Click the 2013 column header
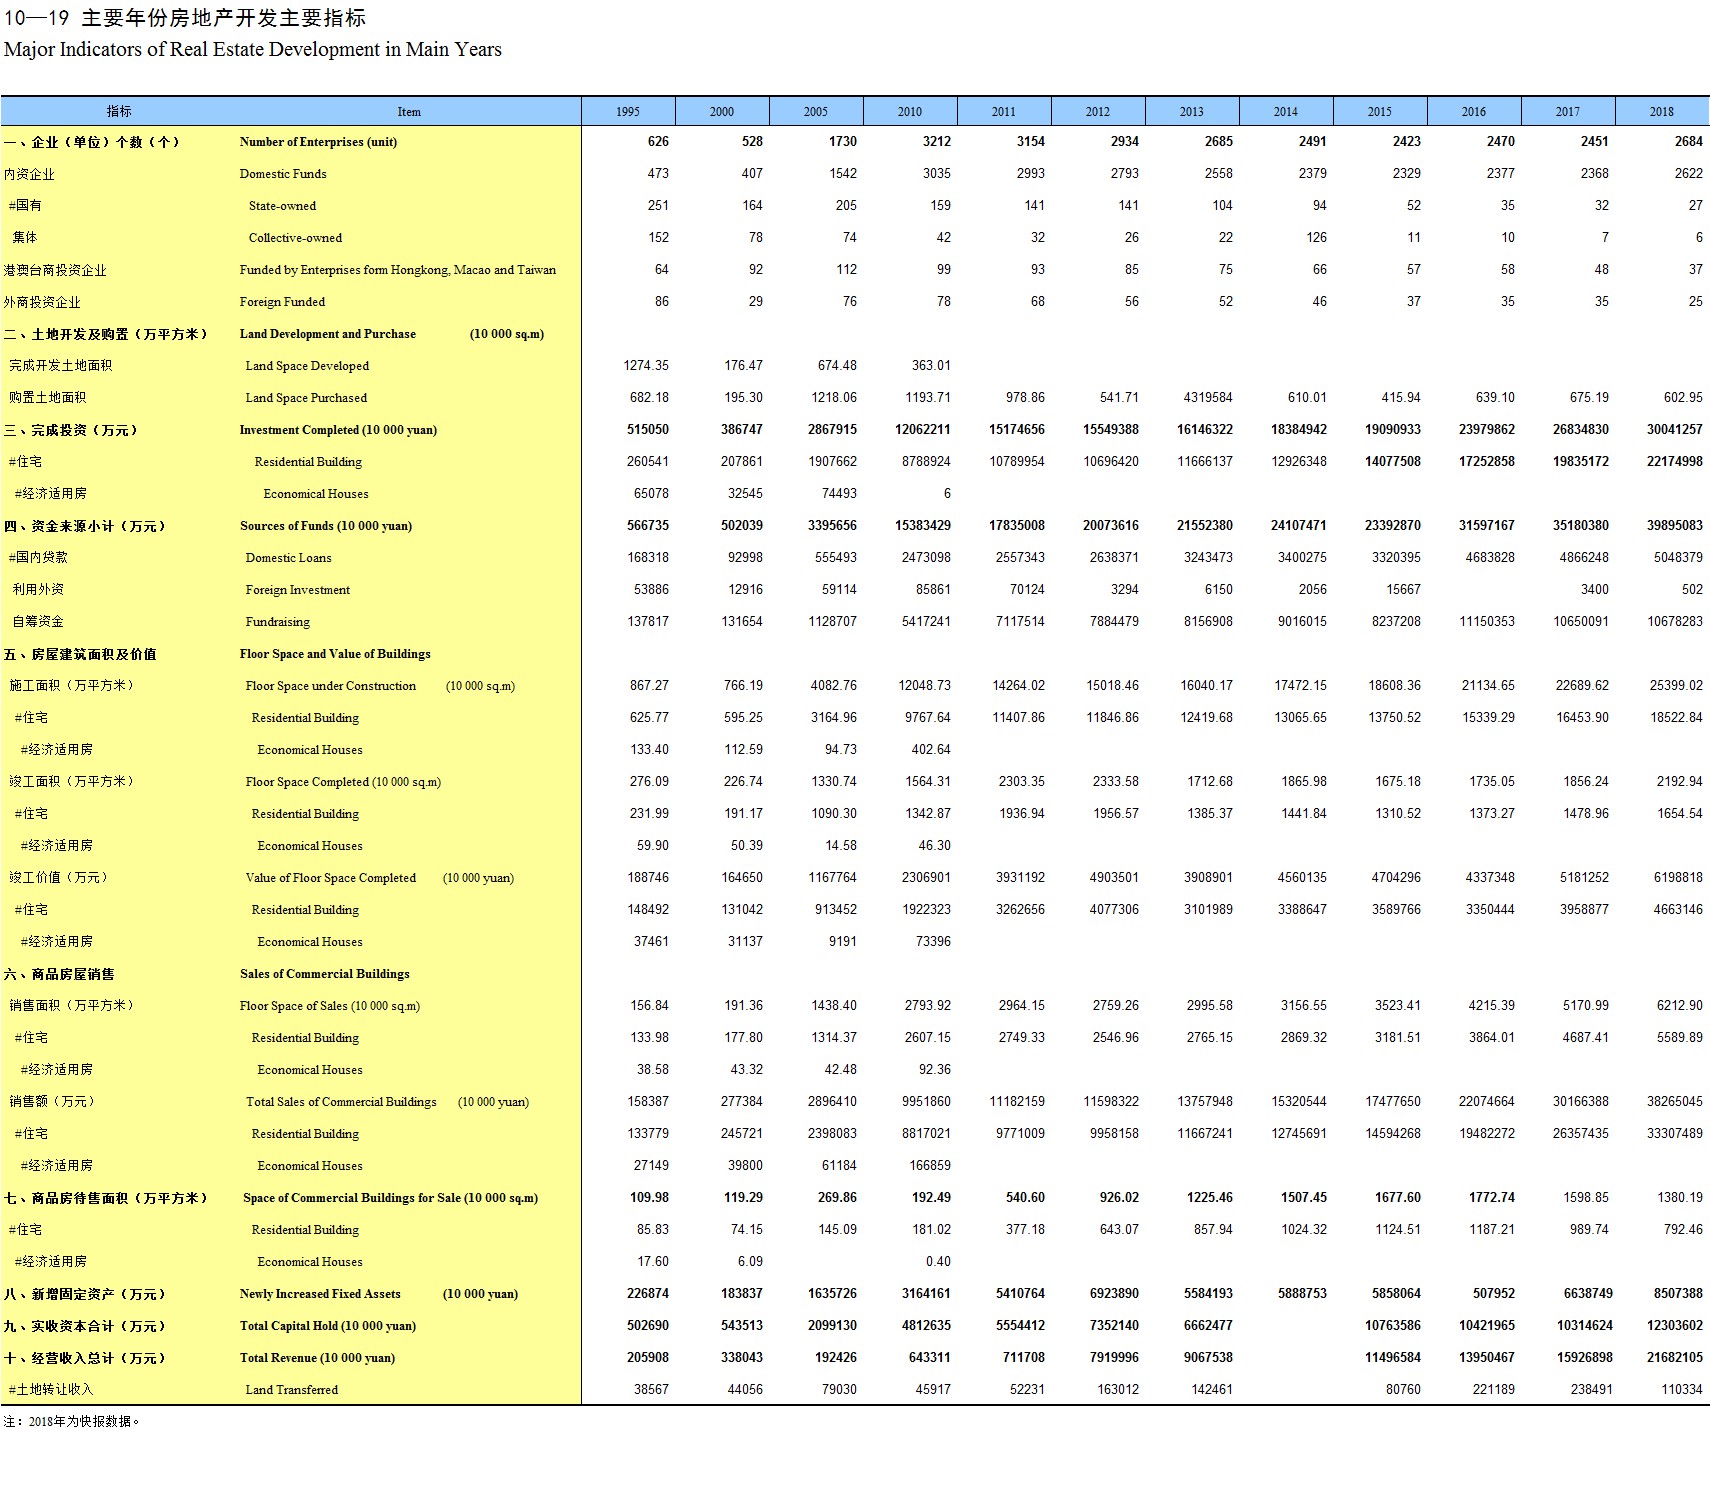The height and width of the screenshot is (1502, 1710). [1192, 111]
